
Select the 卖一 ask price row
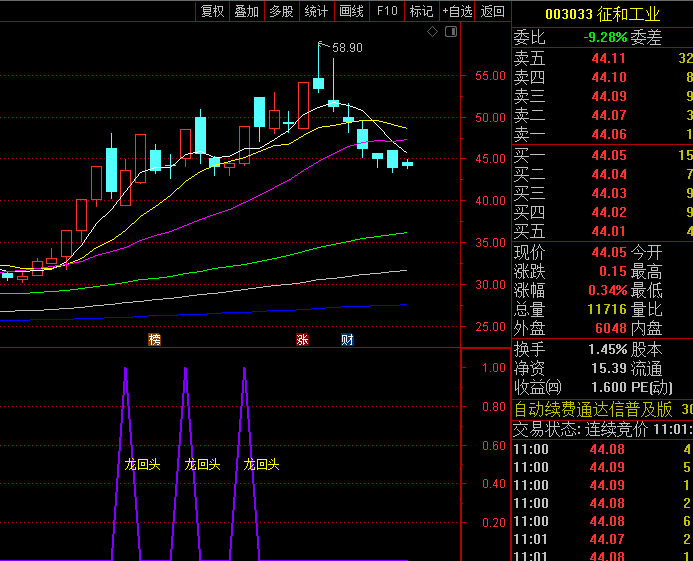[x=600, y=134]
